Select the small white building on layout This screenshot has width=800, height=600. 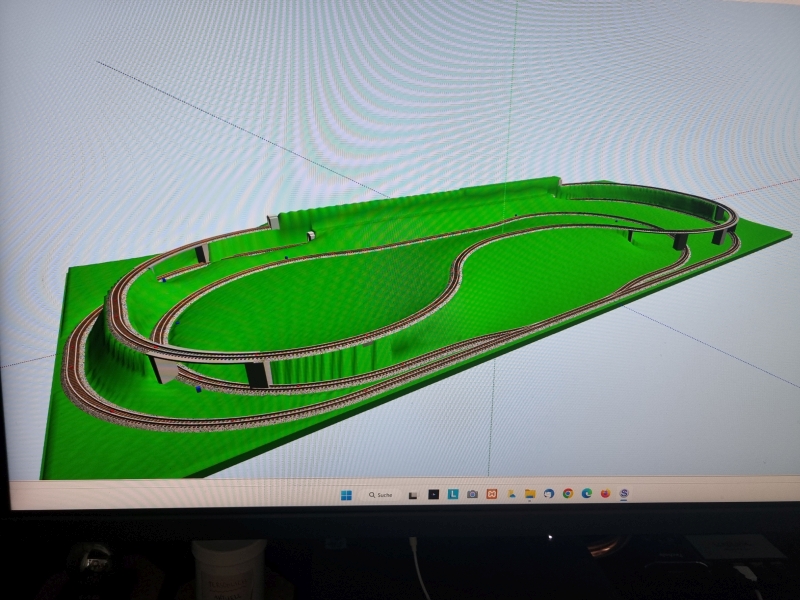pyautogui.click(x=312, y=236)
